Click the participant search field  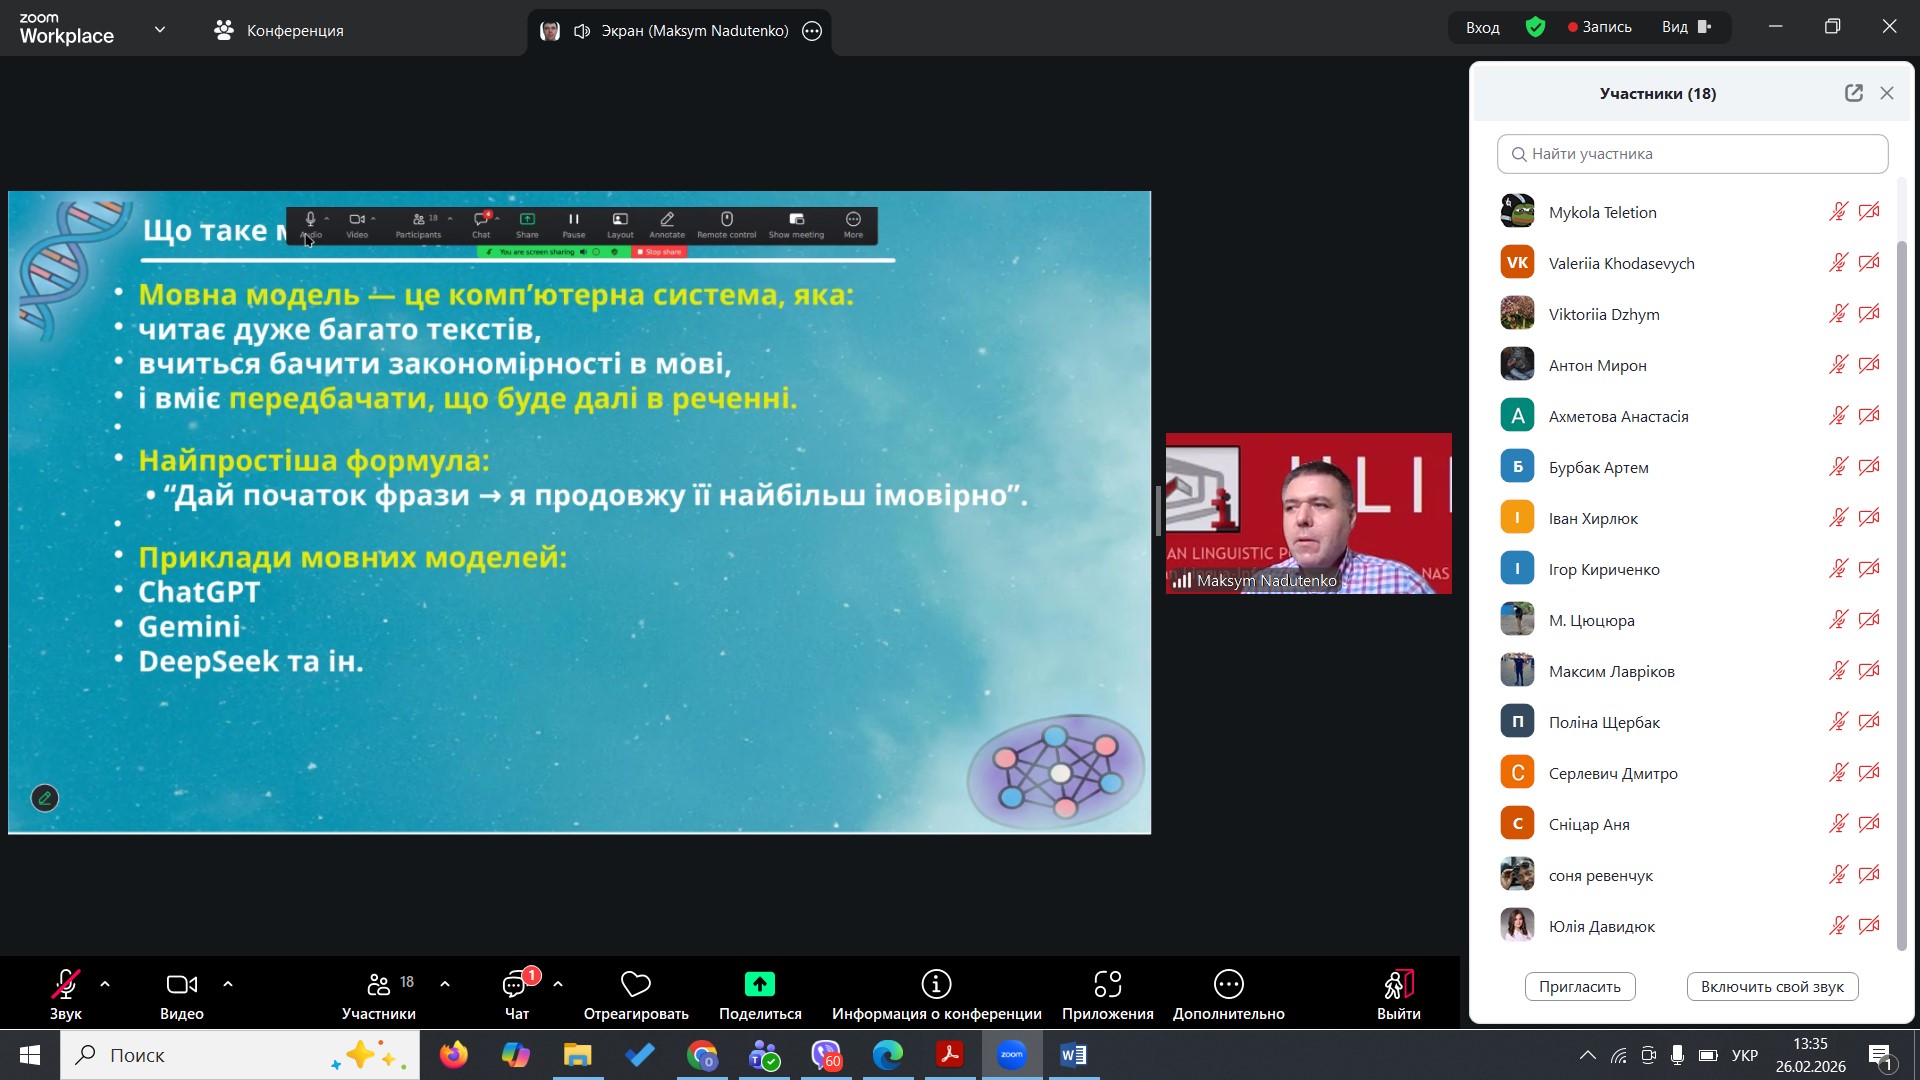1692,154
